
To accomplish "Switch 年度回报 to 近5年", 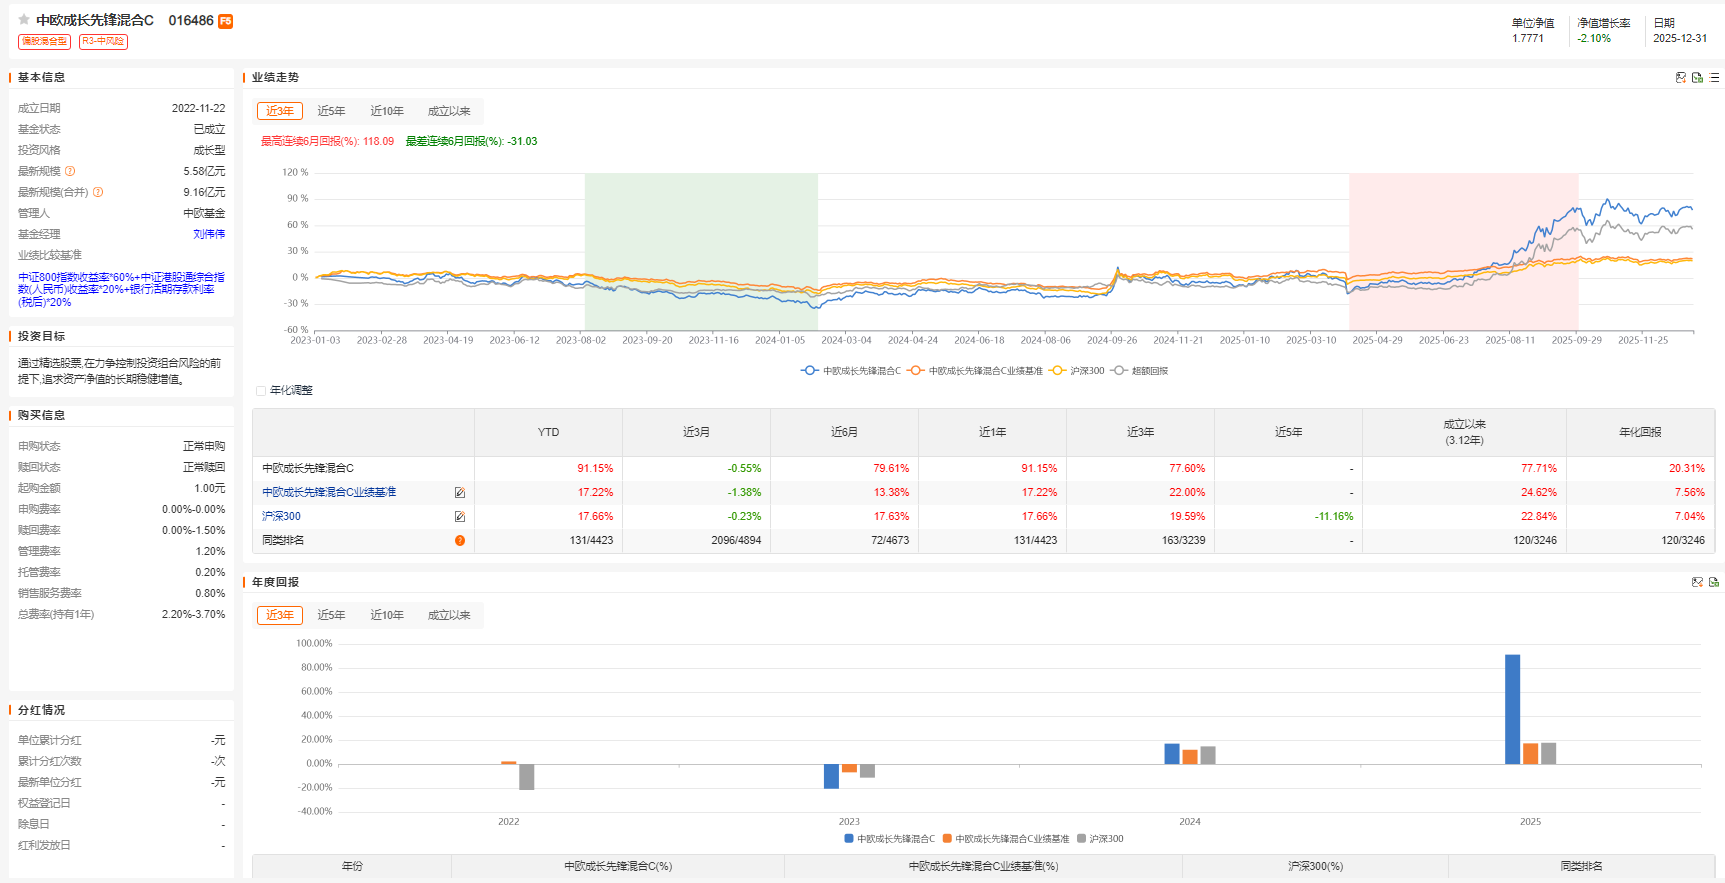I will (x=331, y=615).
